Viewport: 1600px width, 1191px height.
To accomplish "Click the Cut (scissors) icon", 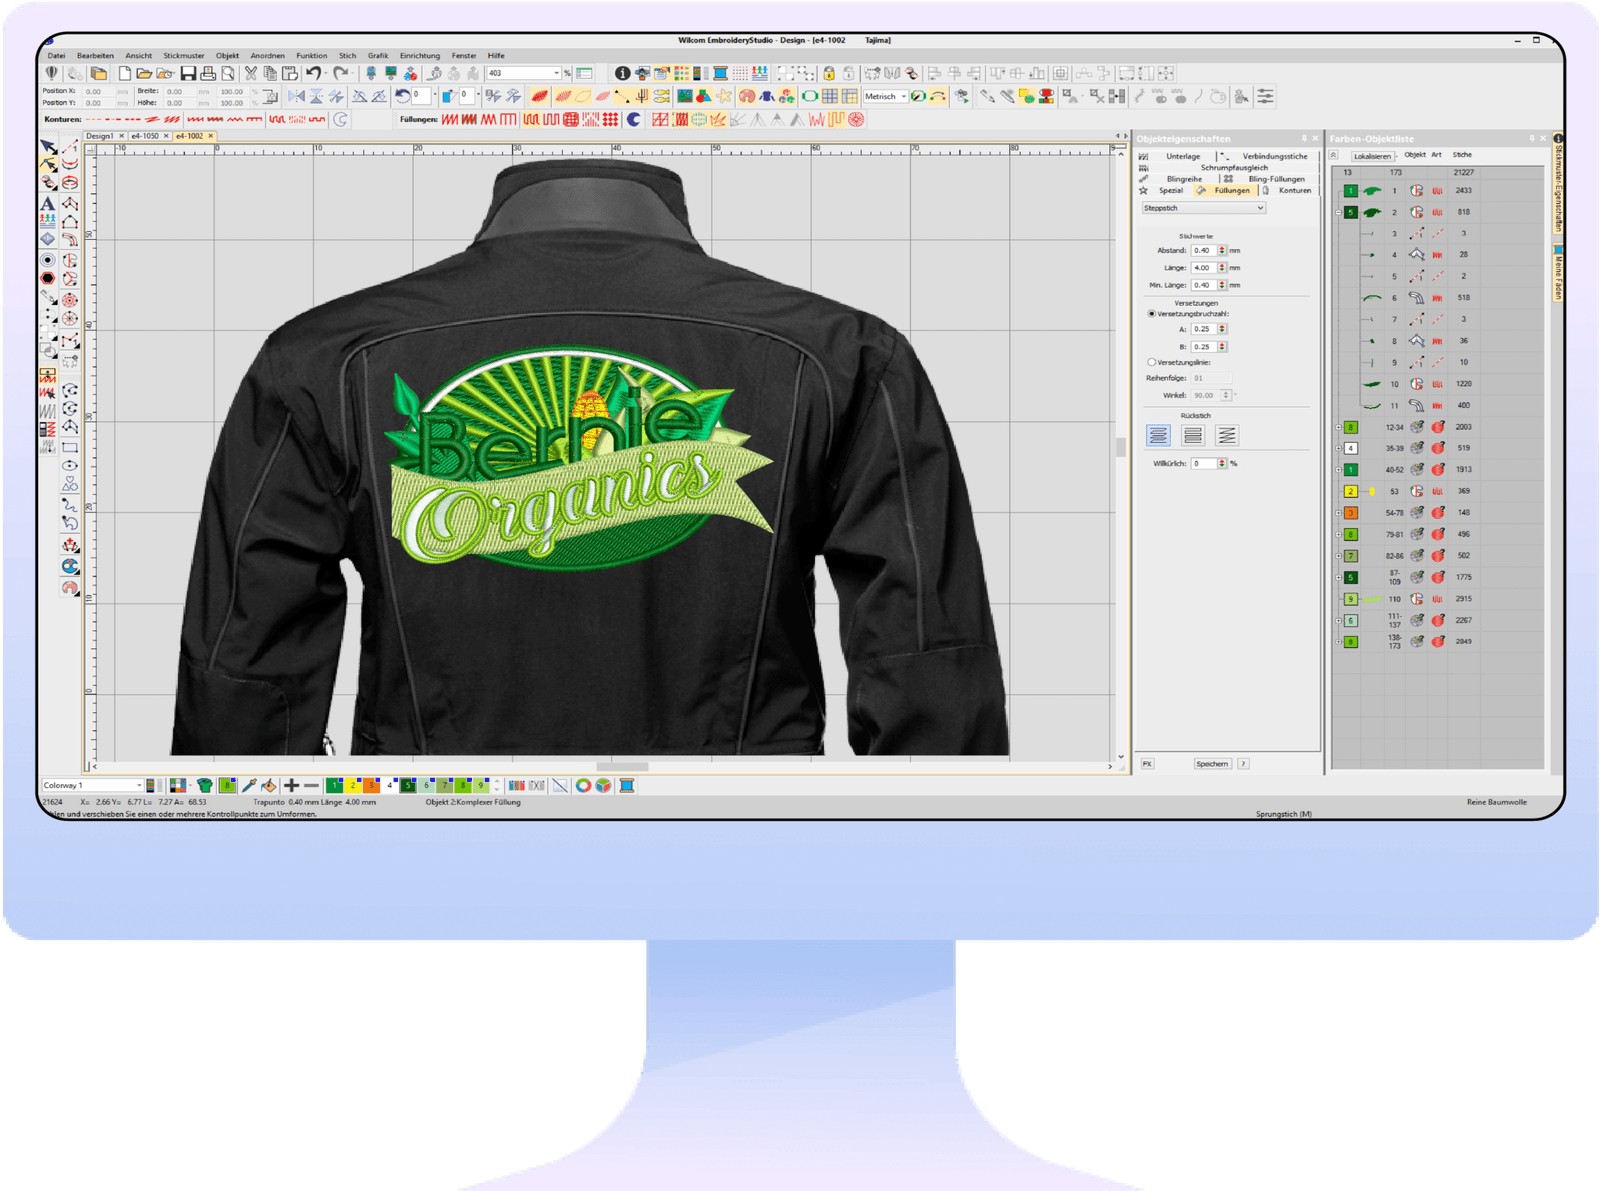I will click(x=251, y=73).
